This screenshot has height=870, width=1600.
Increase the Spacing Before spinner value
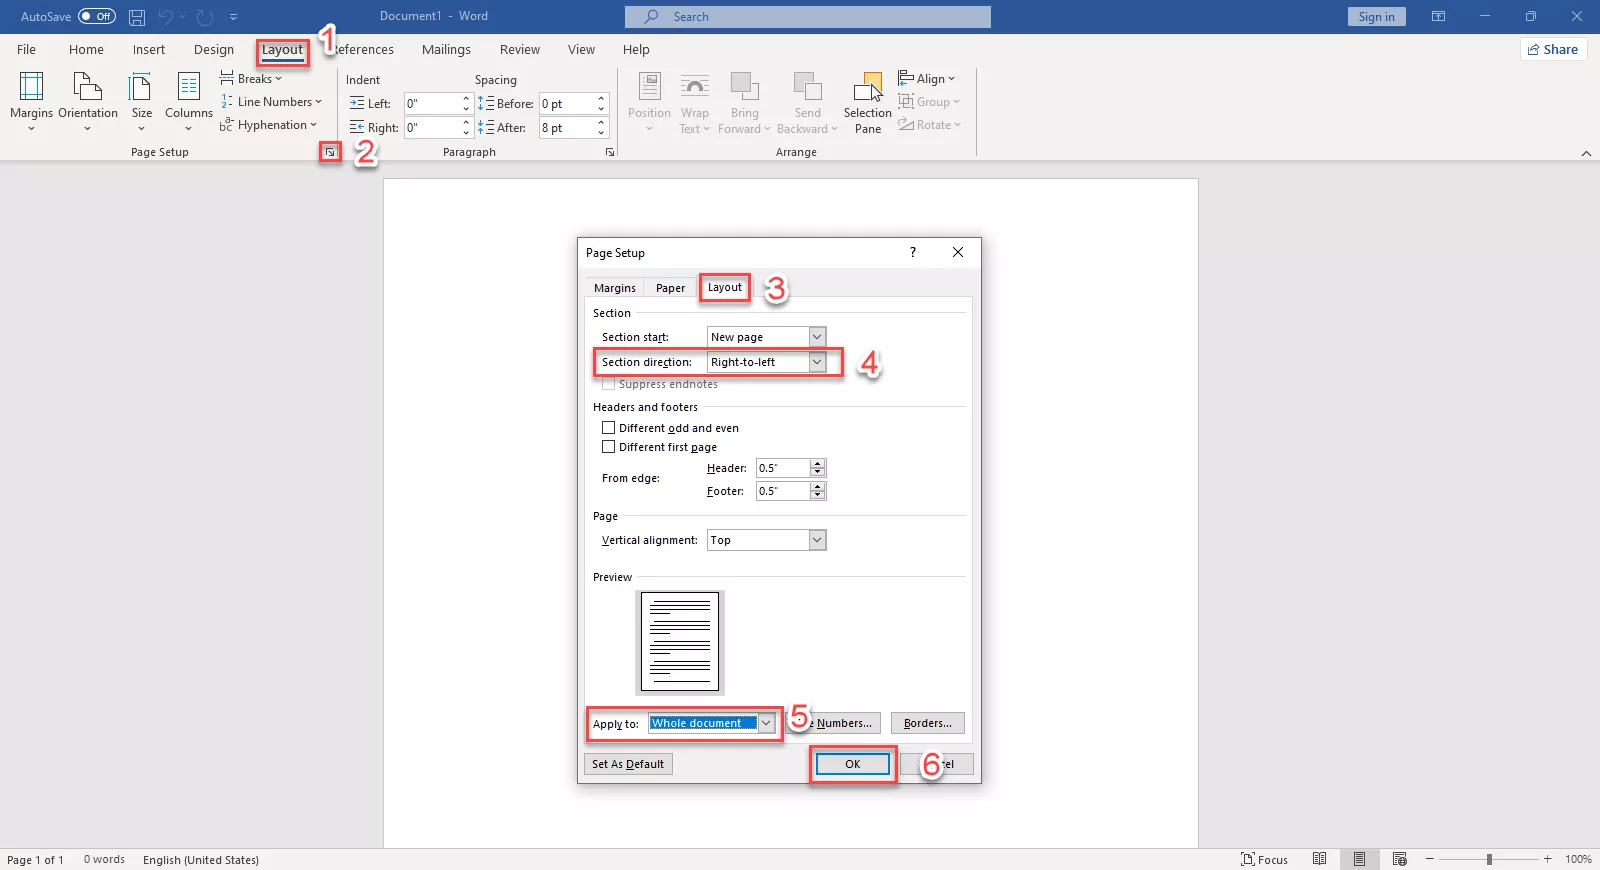click(x=601, y=99)
